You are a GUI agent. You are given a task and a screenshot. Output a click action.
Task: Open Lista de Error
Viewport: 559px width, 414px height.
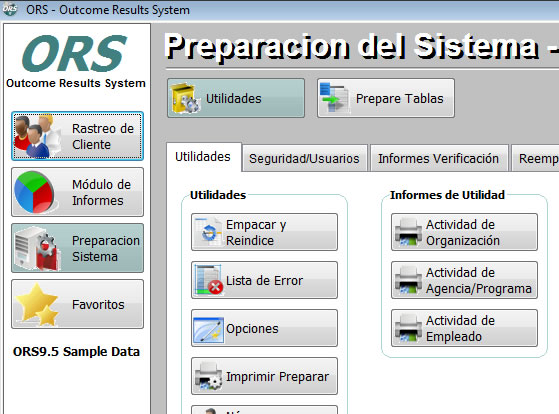(264, 280)
